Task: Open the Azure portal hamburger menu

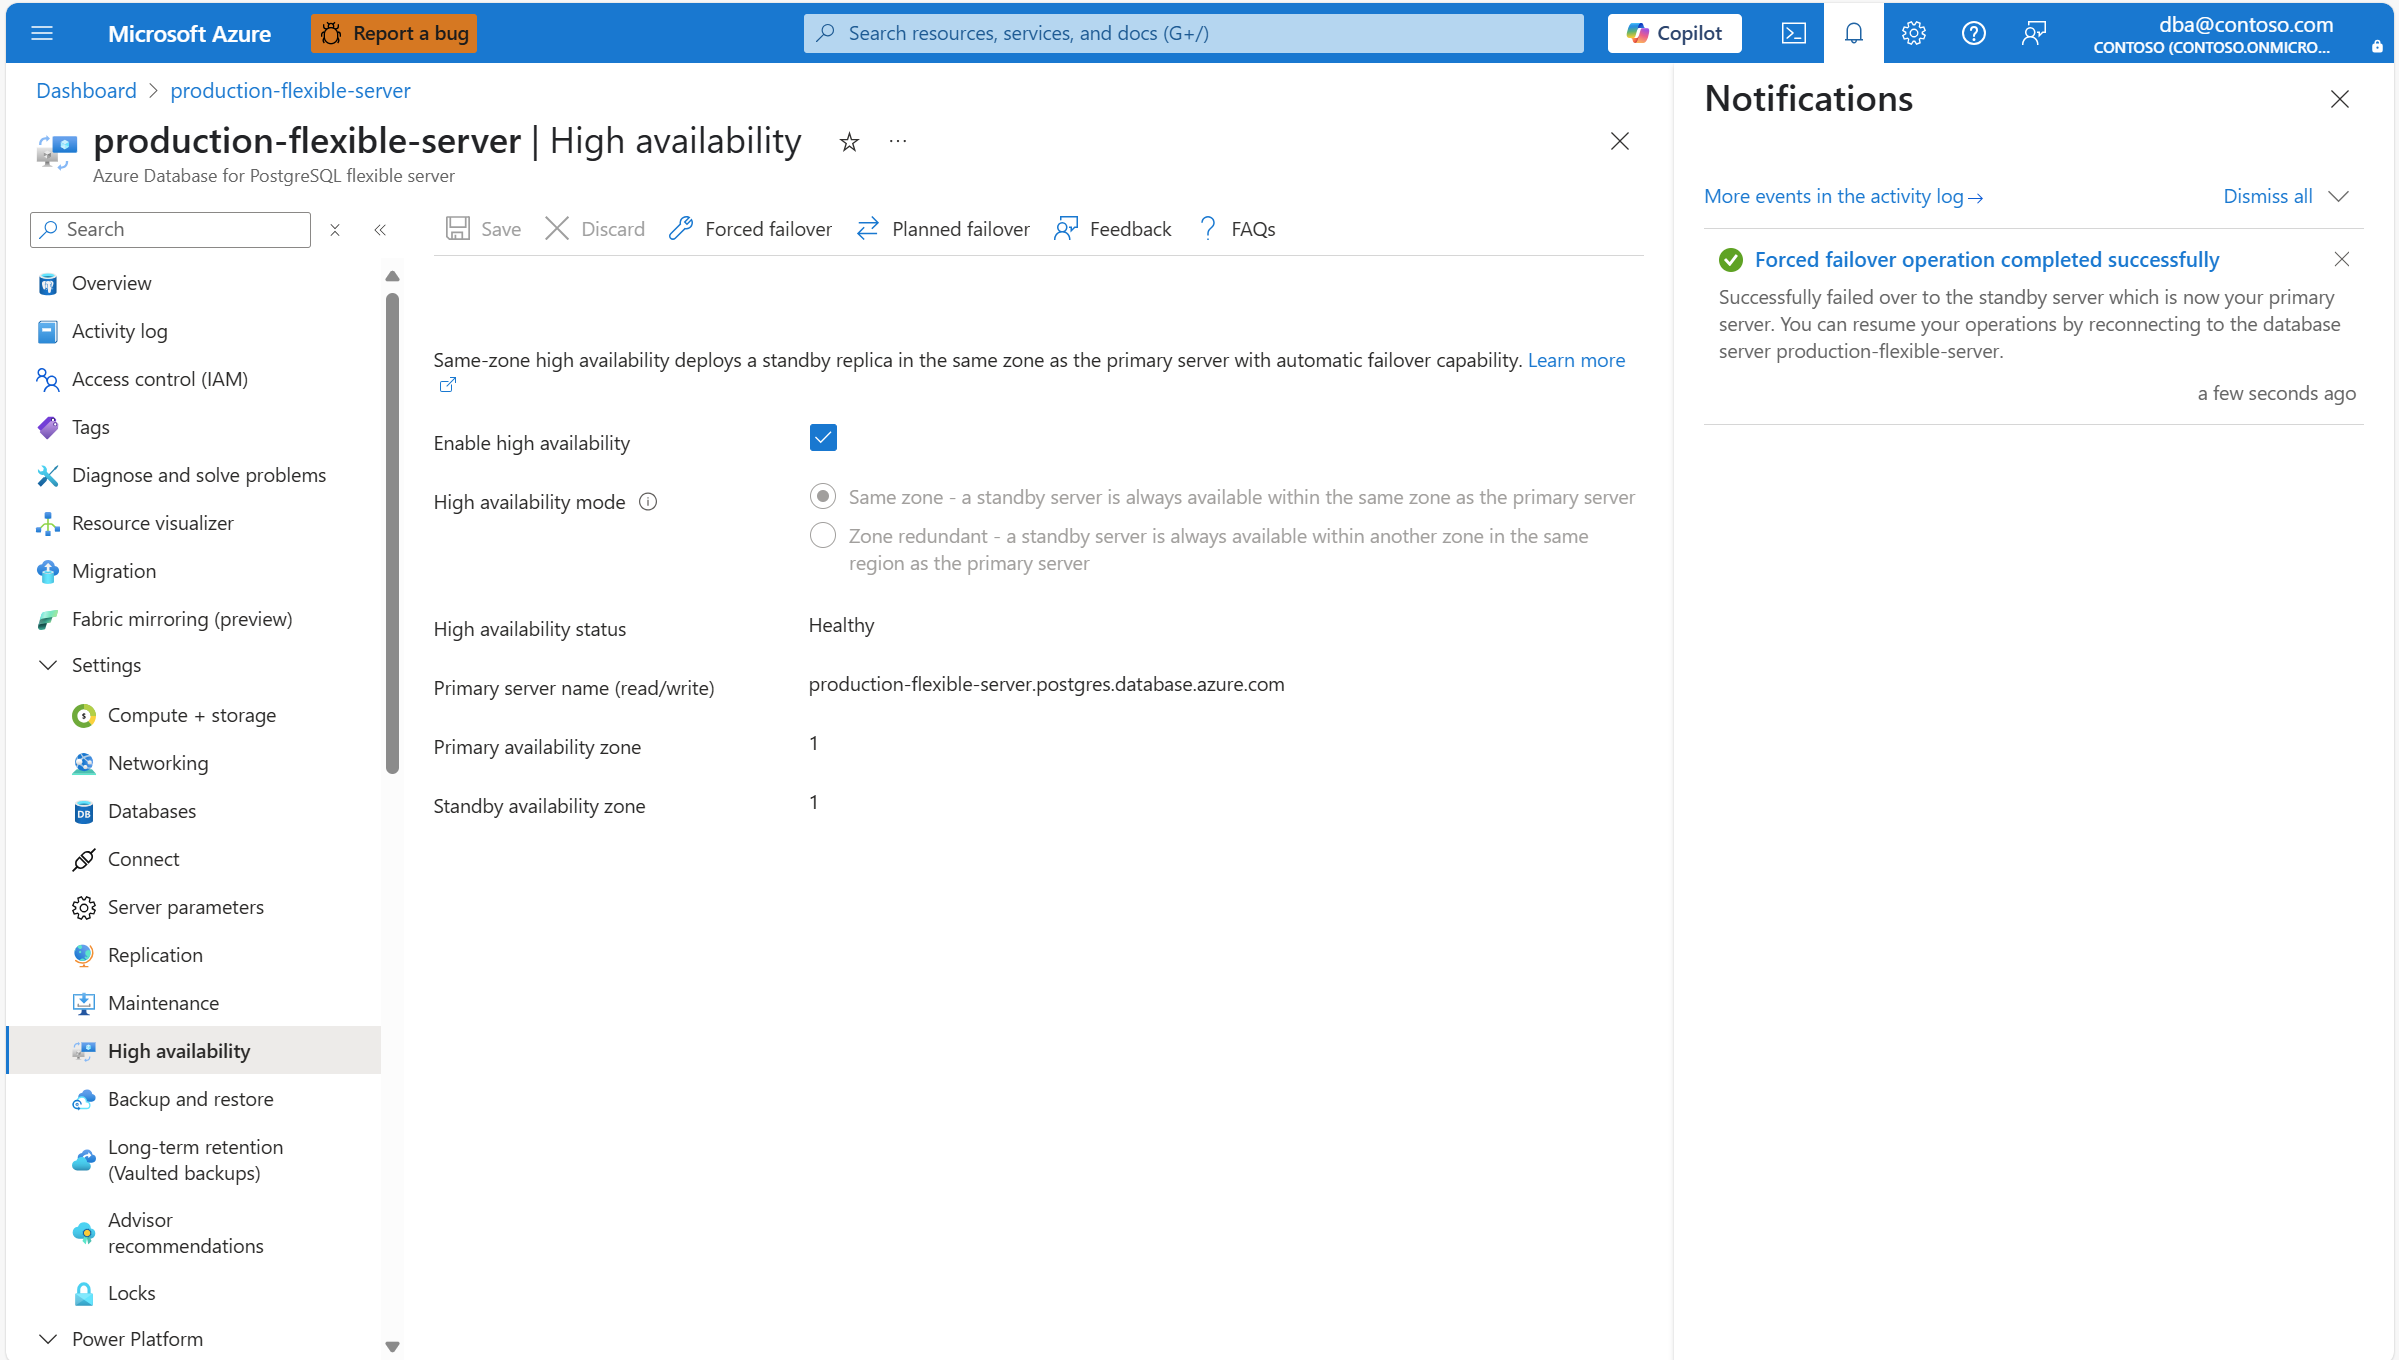Action: [x=42, y=33]
